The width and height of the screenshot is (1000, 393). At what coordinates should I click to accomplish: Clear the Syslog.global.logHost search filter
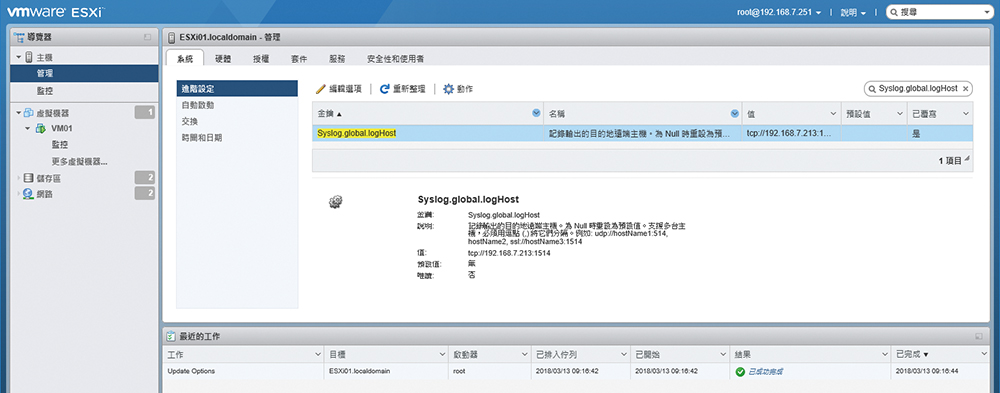click(966, 89)
